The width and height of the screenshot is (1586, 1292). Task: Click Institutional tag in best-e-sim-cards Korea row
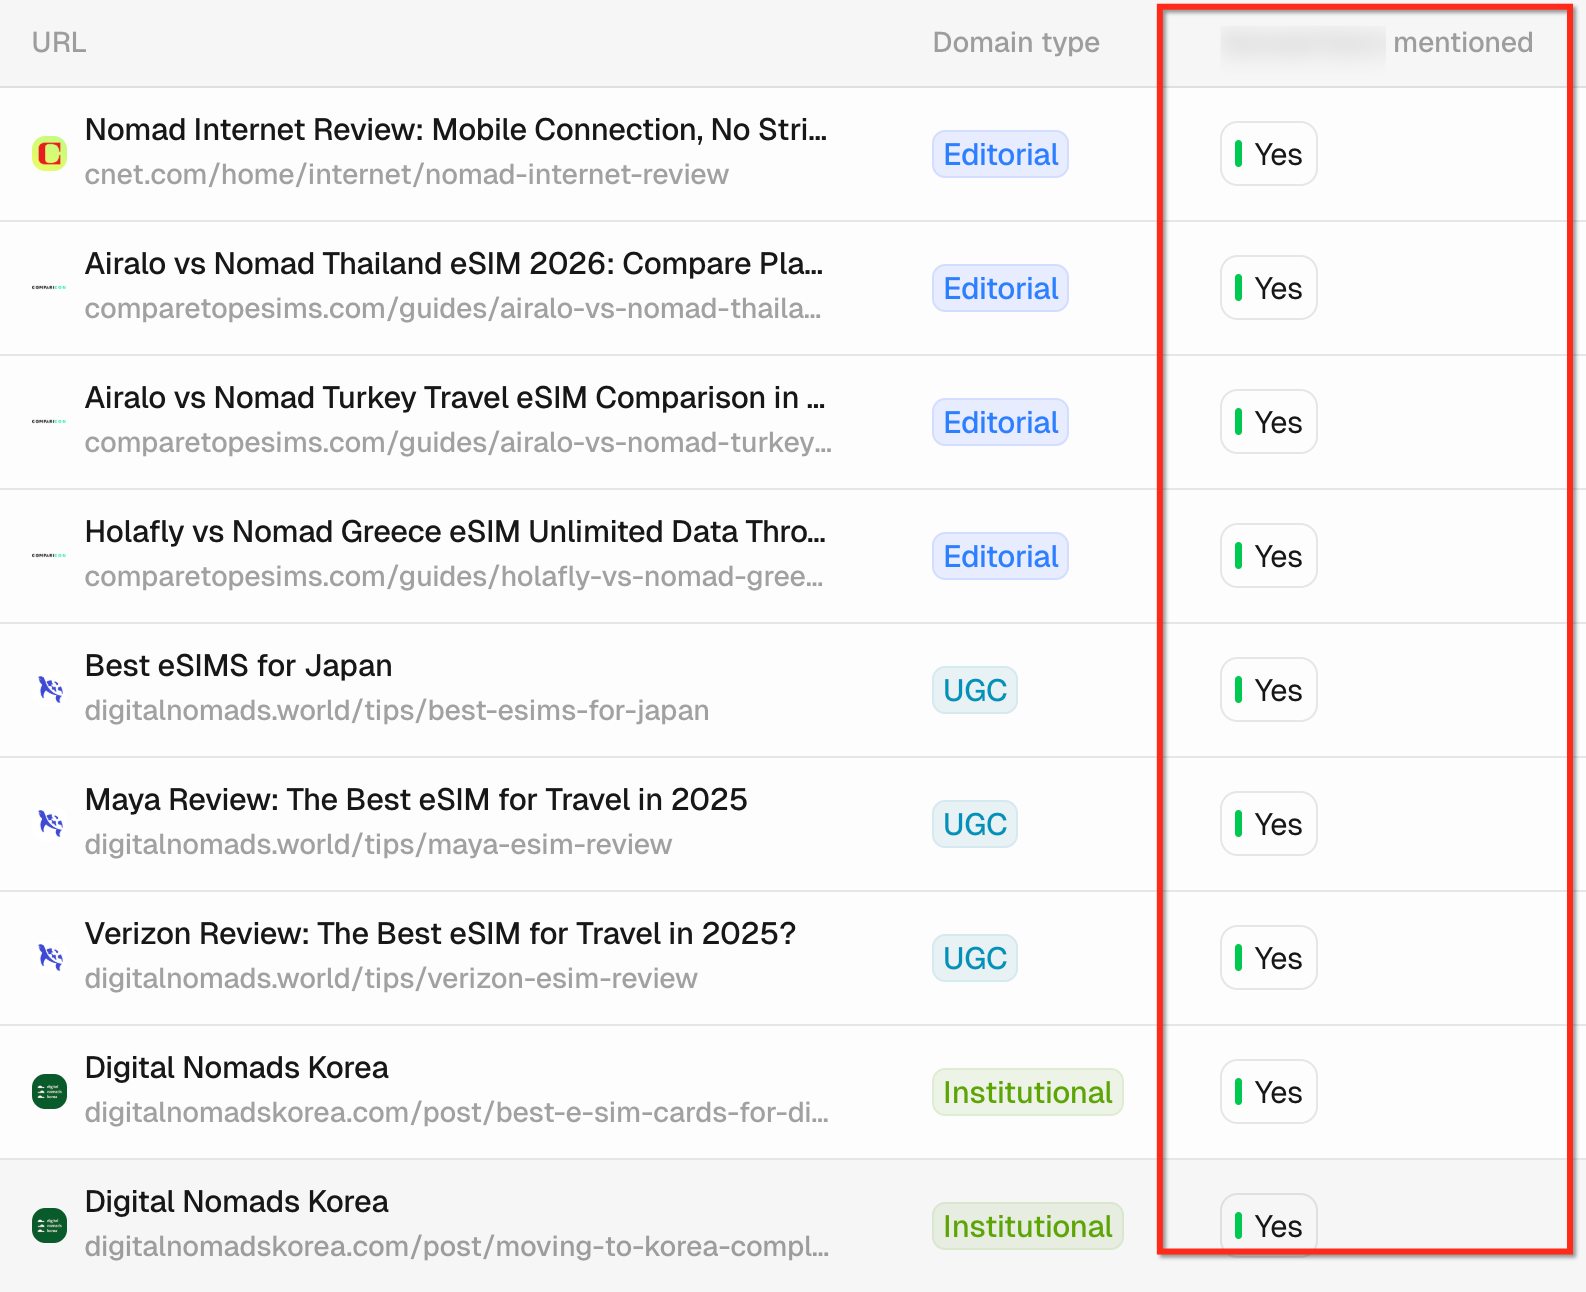[1028, 1092]
